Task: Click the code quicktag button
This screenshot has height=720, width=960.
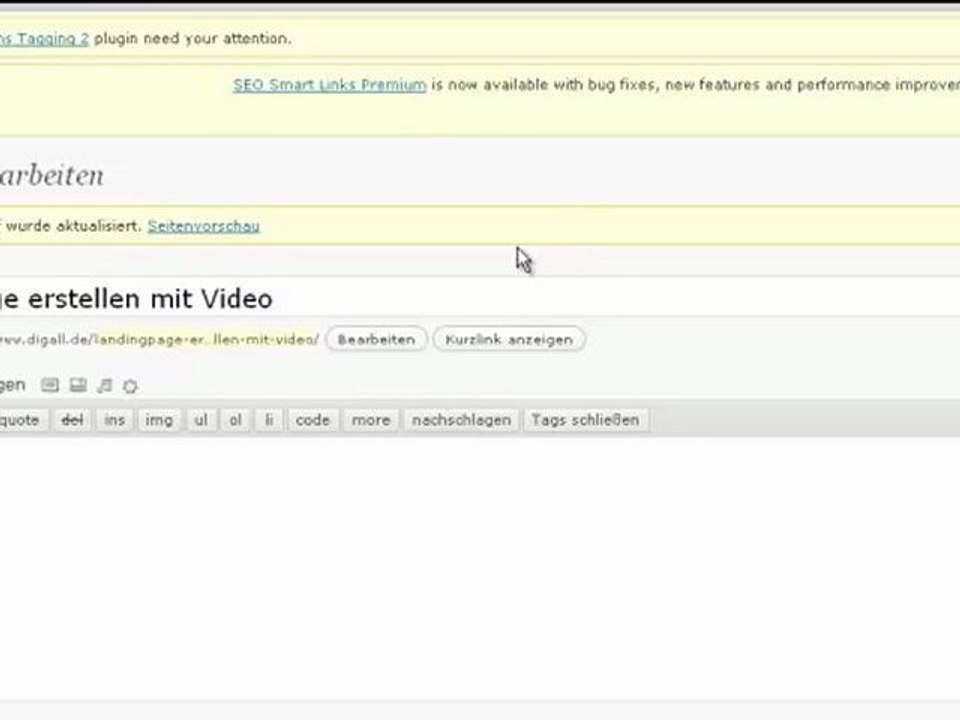Action: coord(313,420)
